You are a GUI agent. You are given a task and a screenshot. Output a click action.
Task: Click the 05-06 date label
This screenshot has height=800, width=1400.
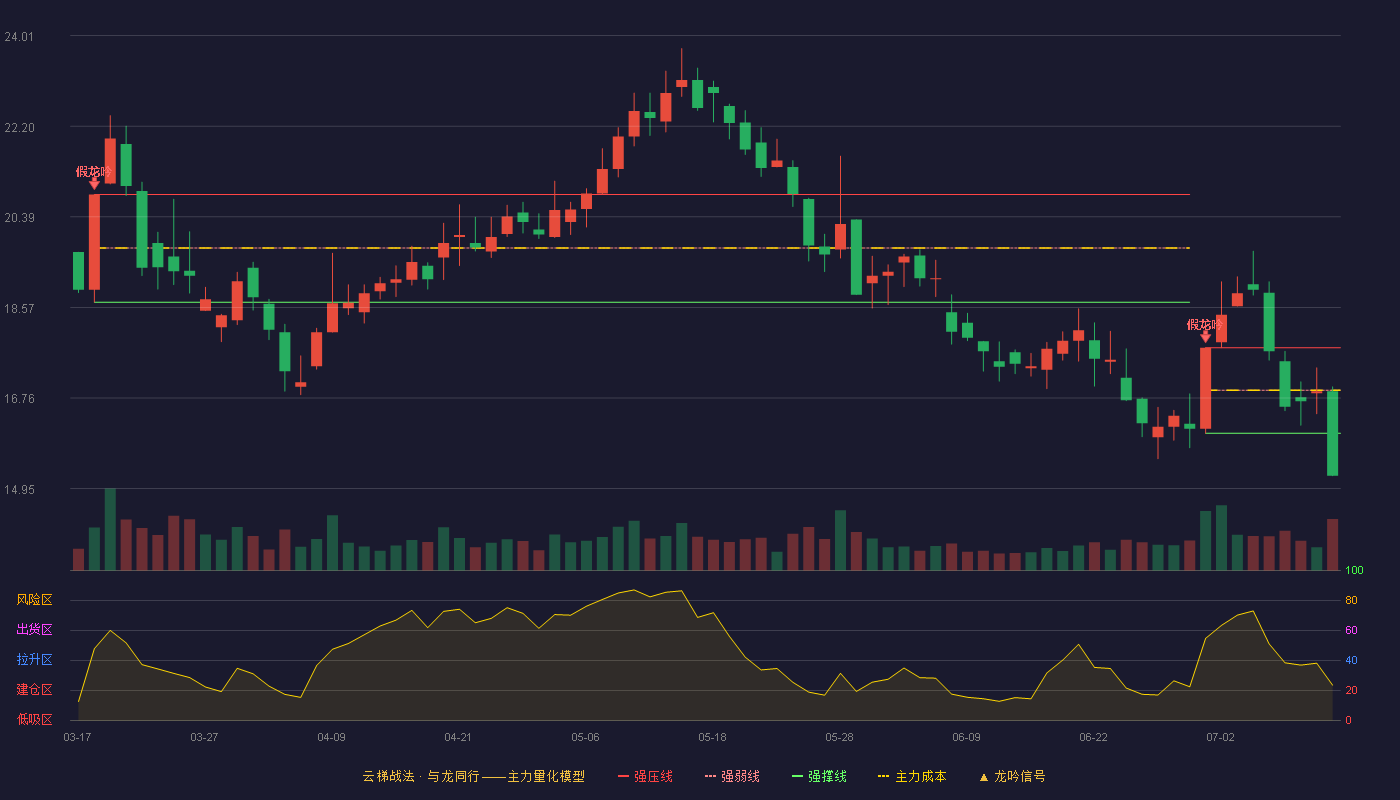[585, 737]
